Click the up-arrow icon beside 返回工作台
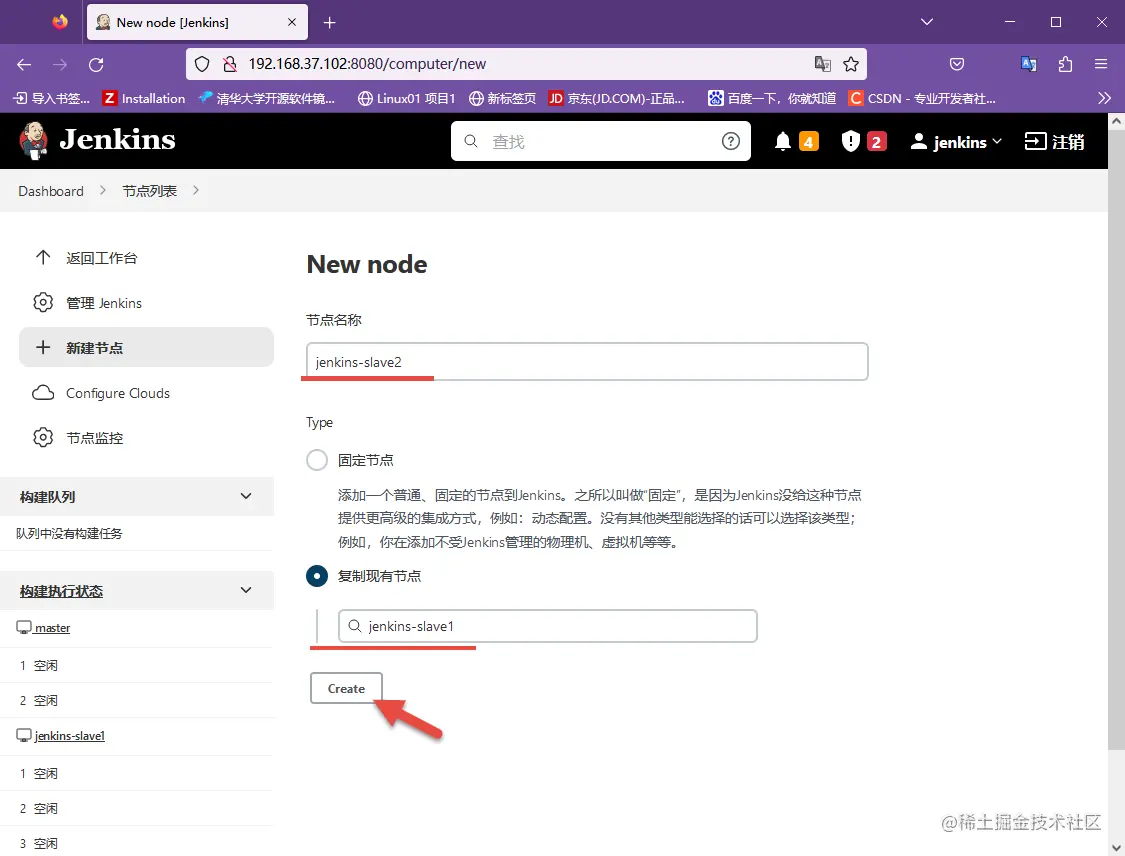This screenshot has height=856, width=1125. click(x=43, y=258)
